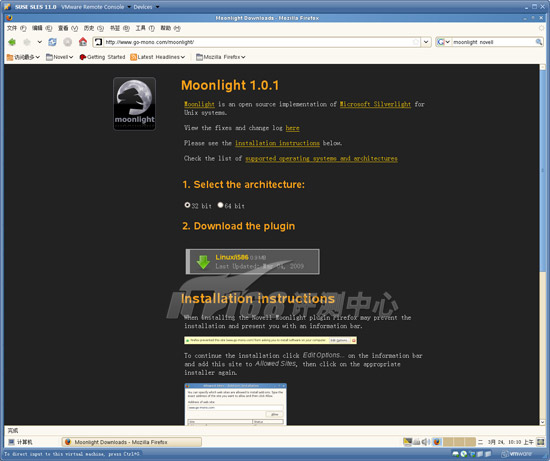The height and width of the screenshot is (461, 550).
Task: Click the Allowed Sites dialog screenshot thumbnail
Action: pyautogui.click(x=235, y=404)
